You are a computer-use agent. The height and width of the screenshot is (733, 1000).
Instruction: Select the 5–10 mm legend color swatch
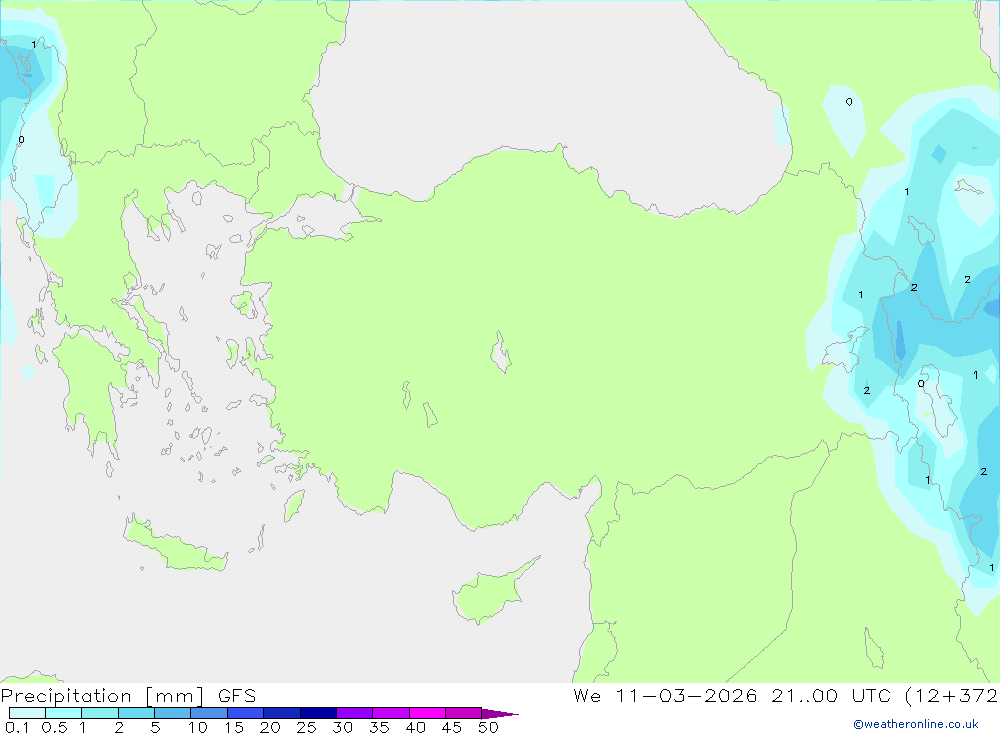click(173, 713)
